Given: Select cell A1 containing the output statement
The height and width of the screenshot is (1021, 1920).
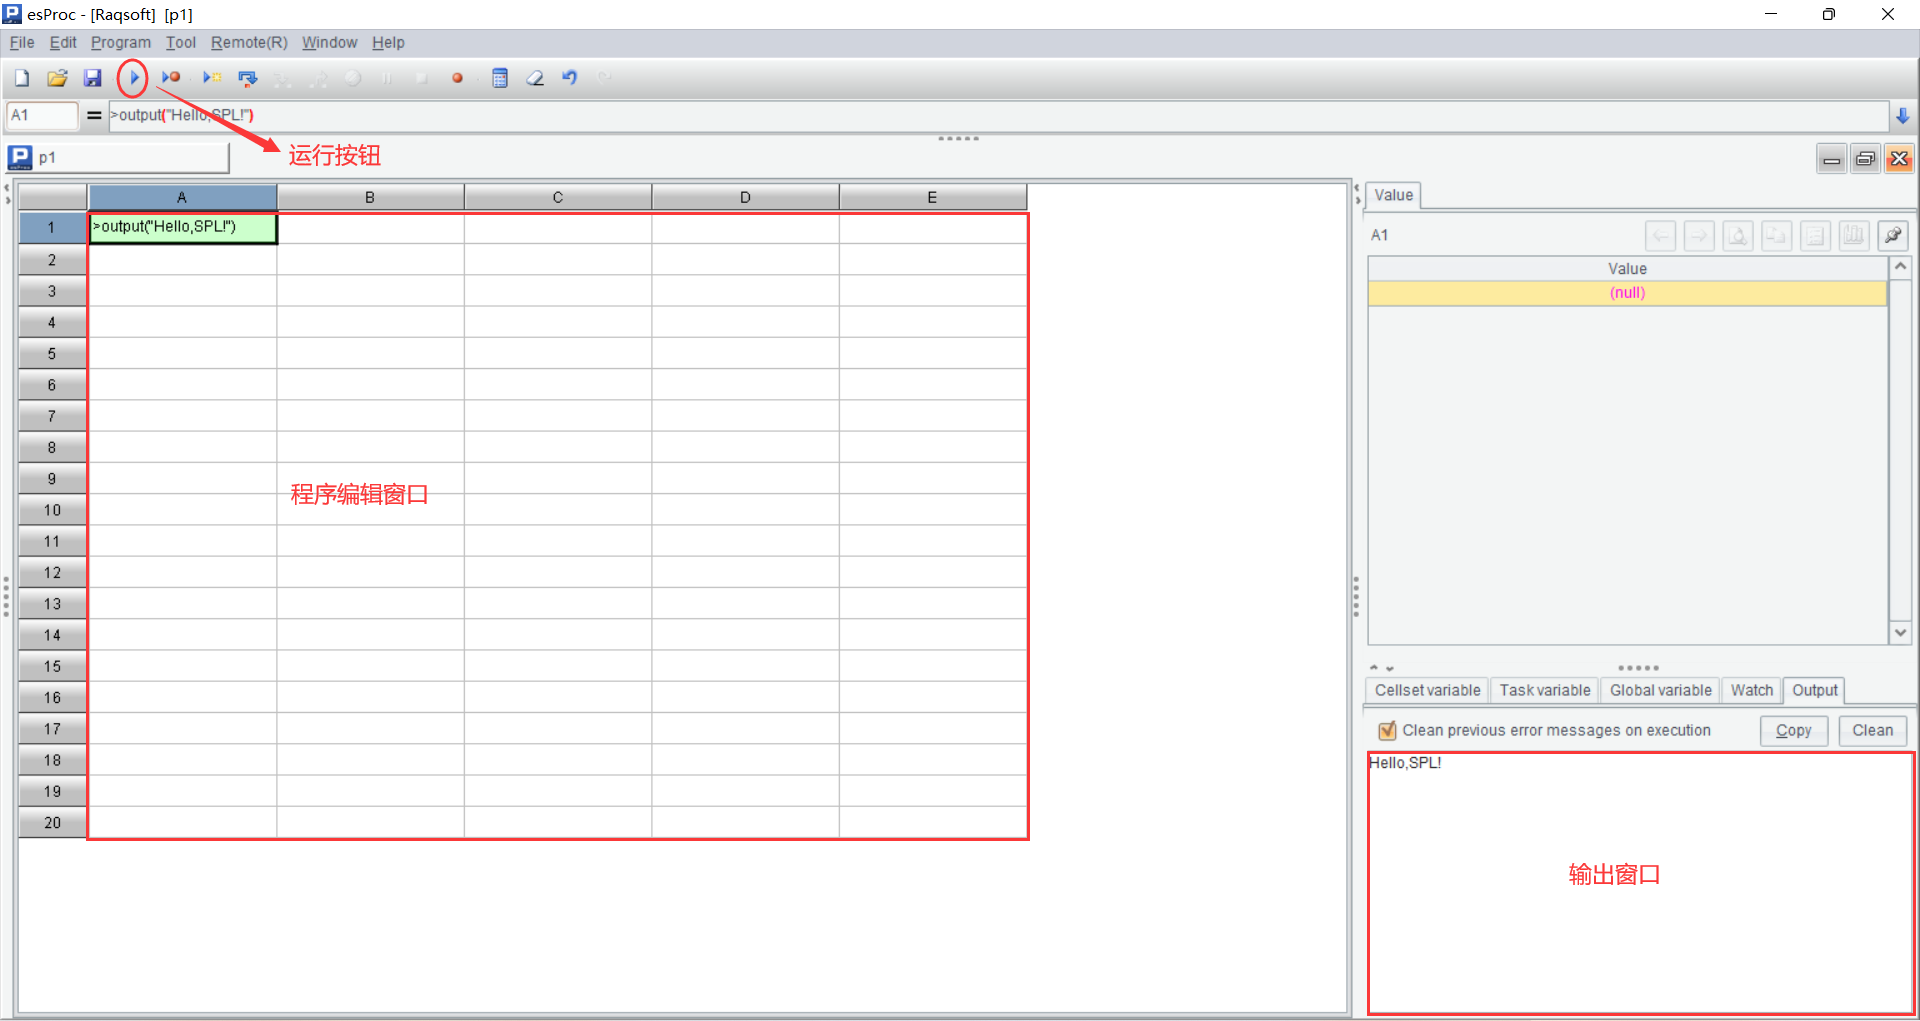Looking at the screenshot, I should click(x=182, y=228).
